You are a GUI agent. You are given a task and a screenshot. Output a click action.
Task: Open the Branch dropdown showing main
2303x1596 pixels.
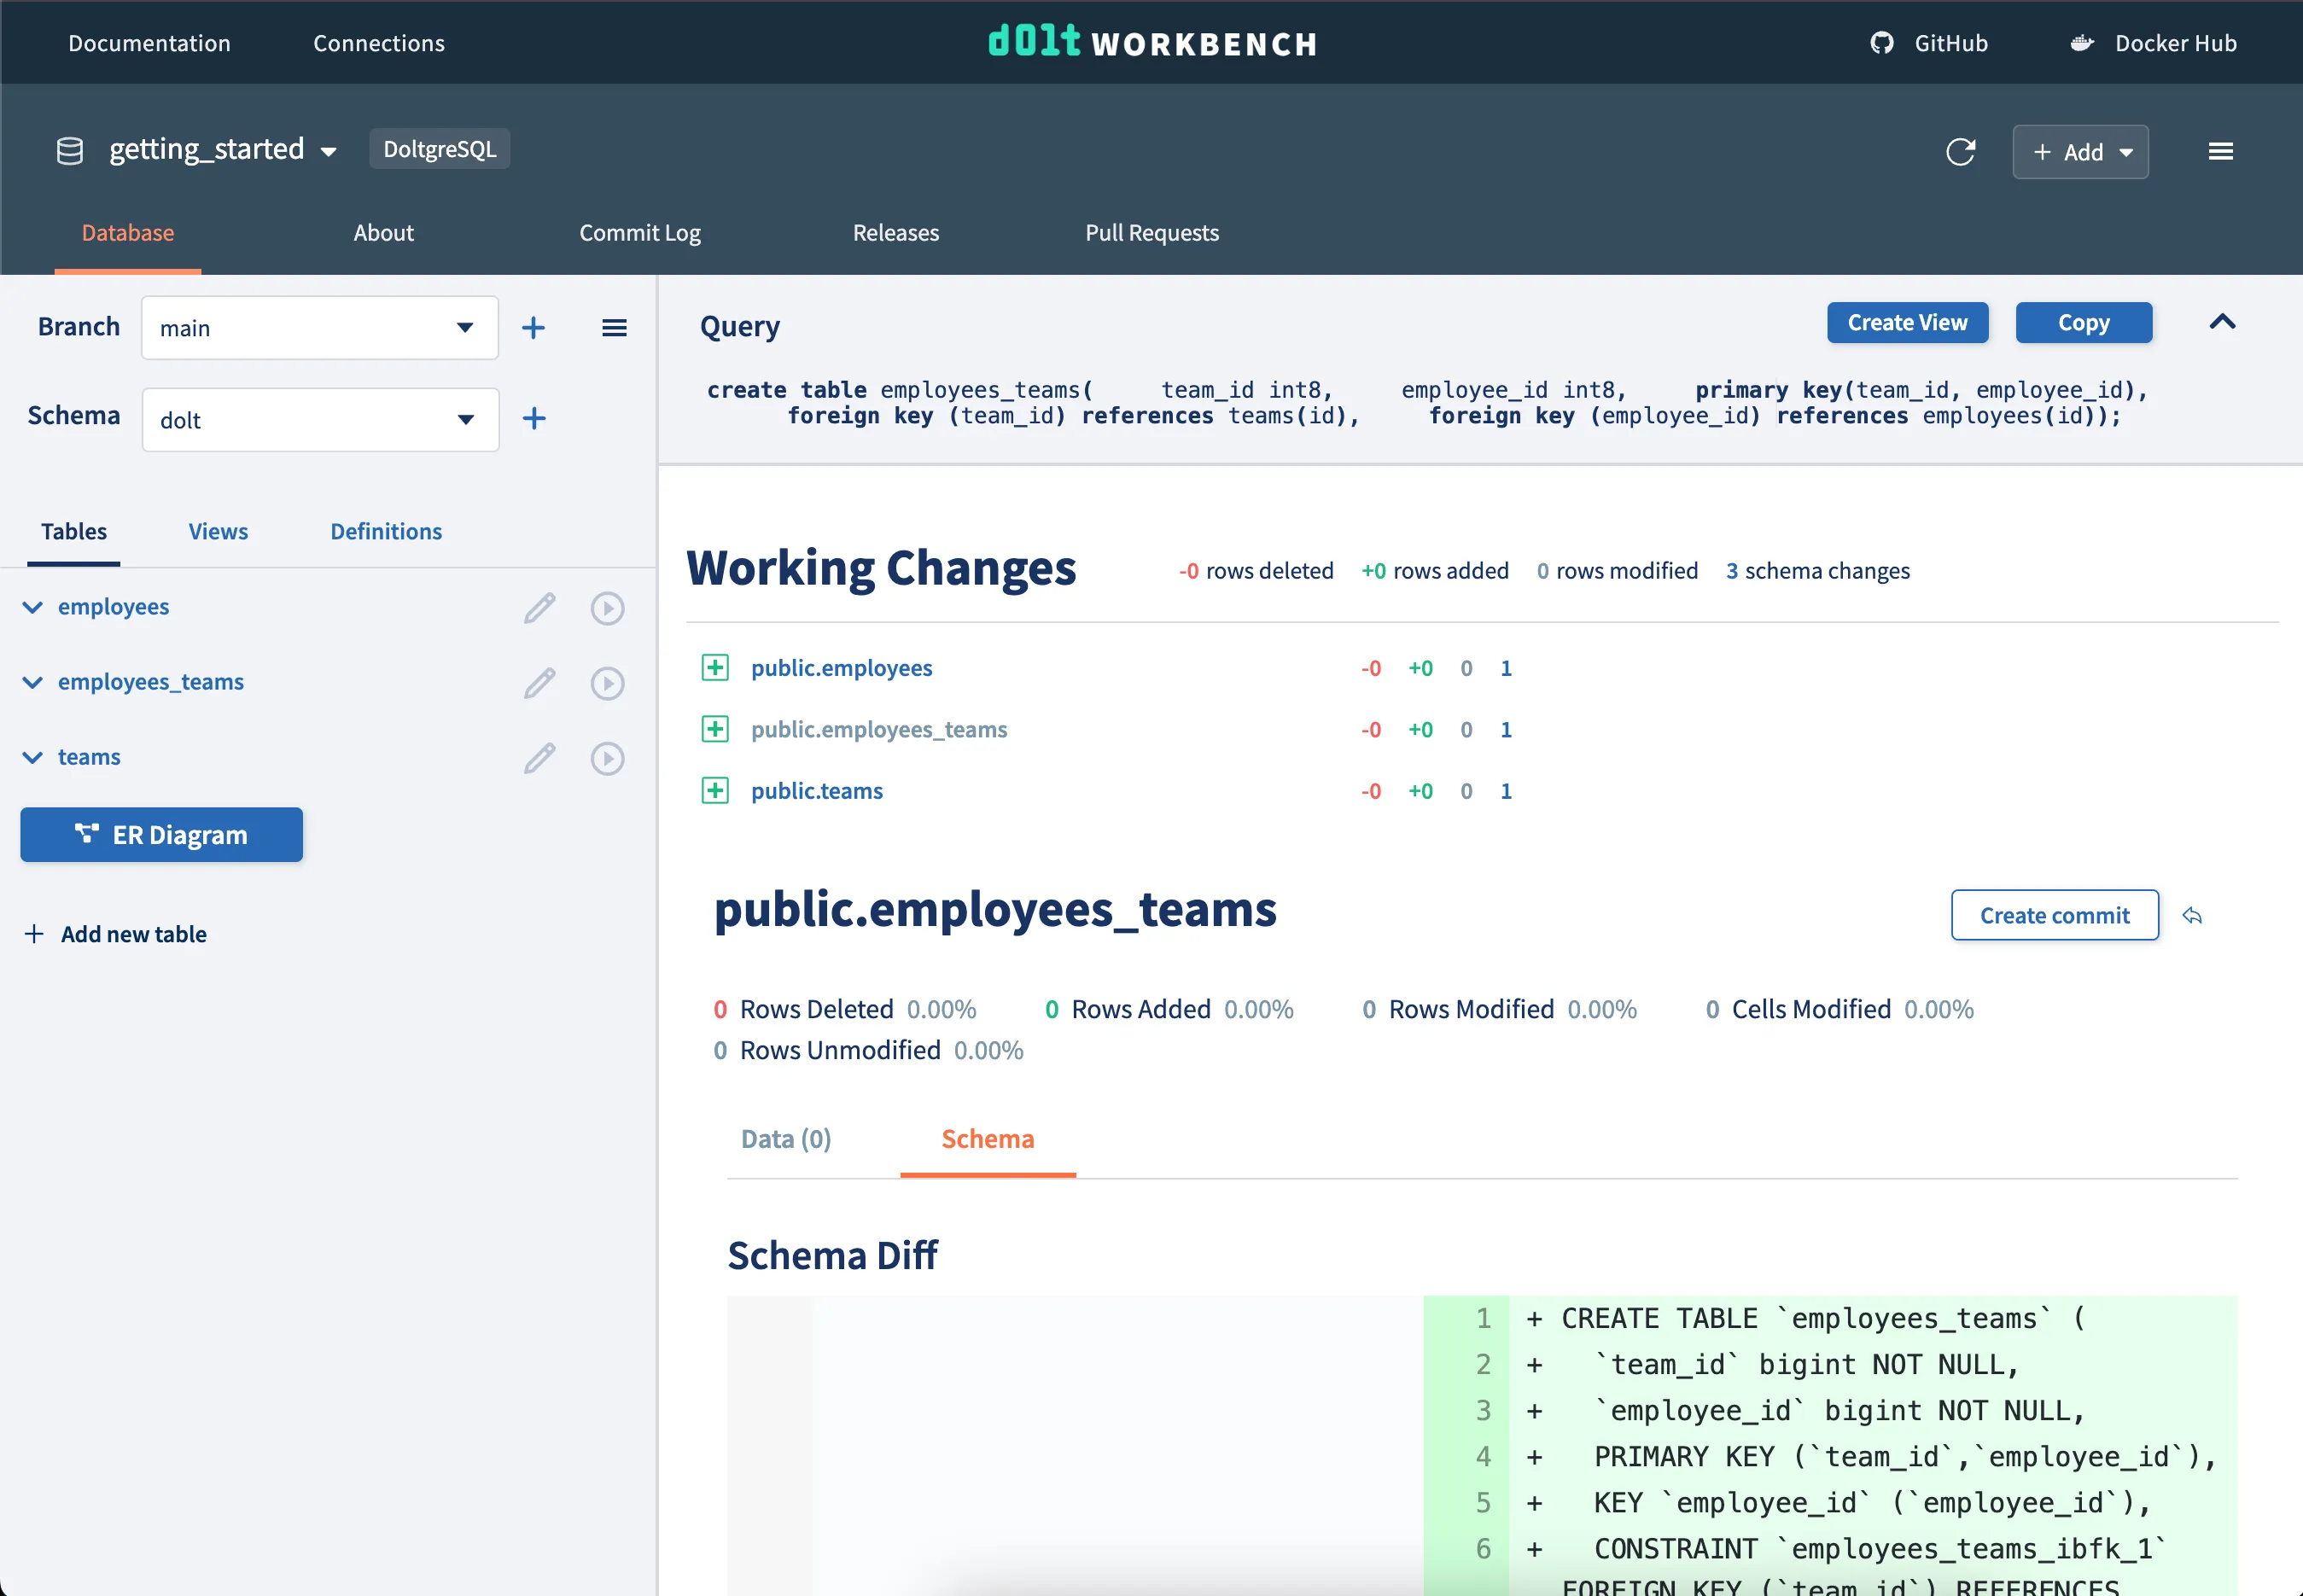(x=320, y=328)
